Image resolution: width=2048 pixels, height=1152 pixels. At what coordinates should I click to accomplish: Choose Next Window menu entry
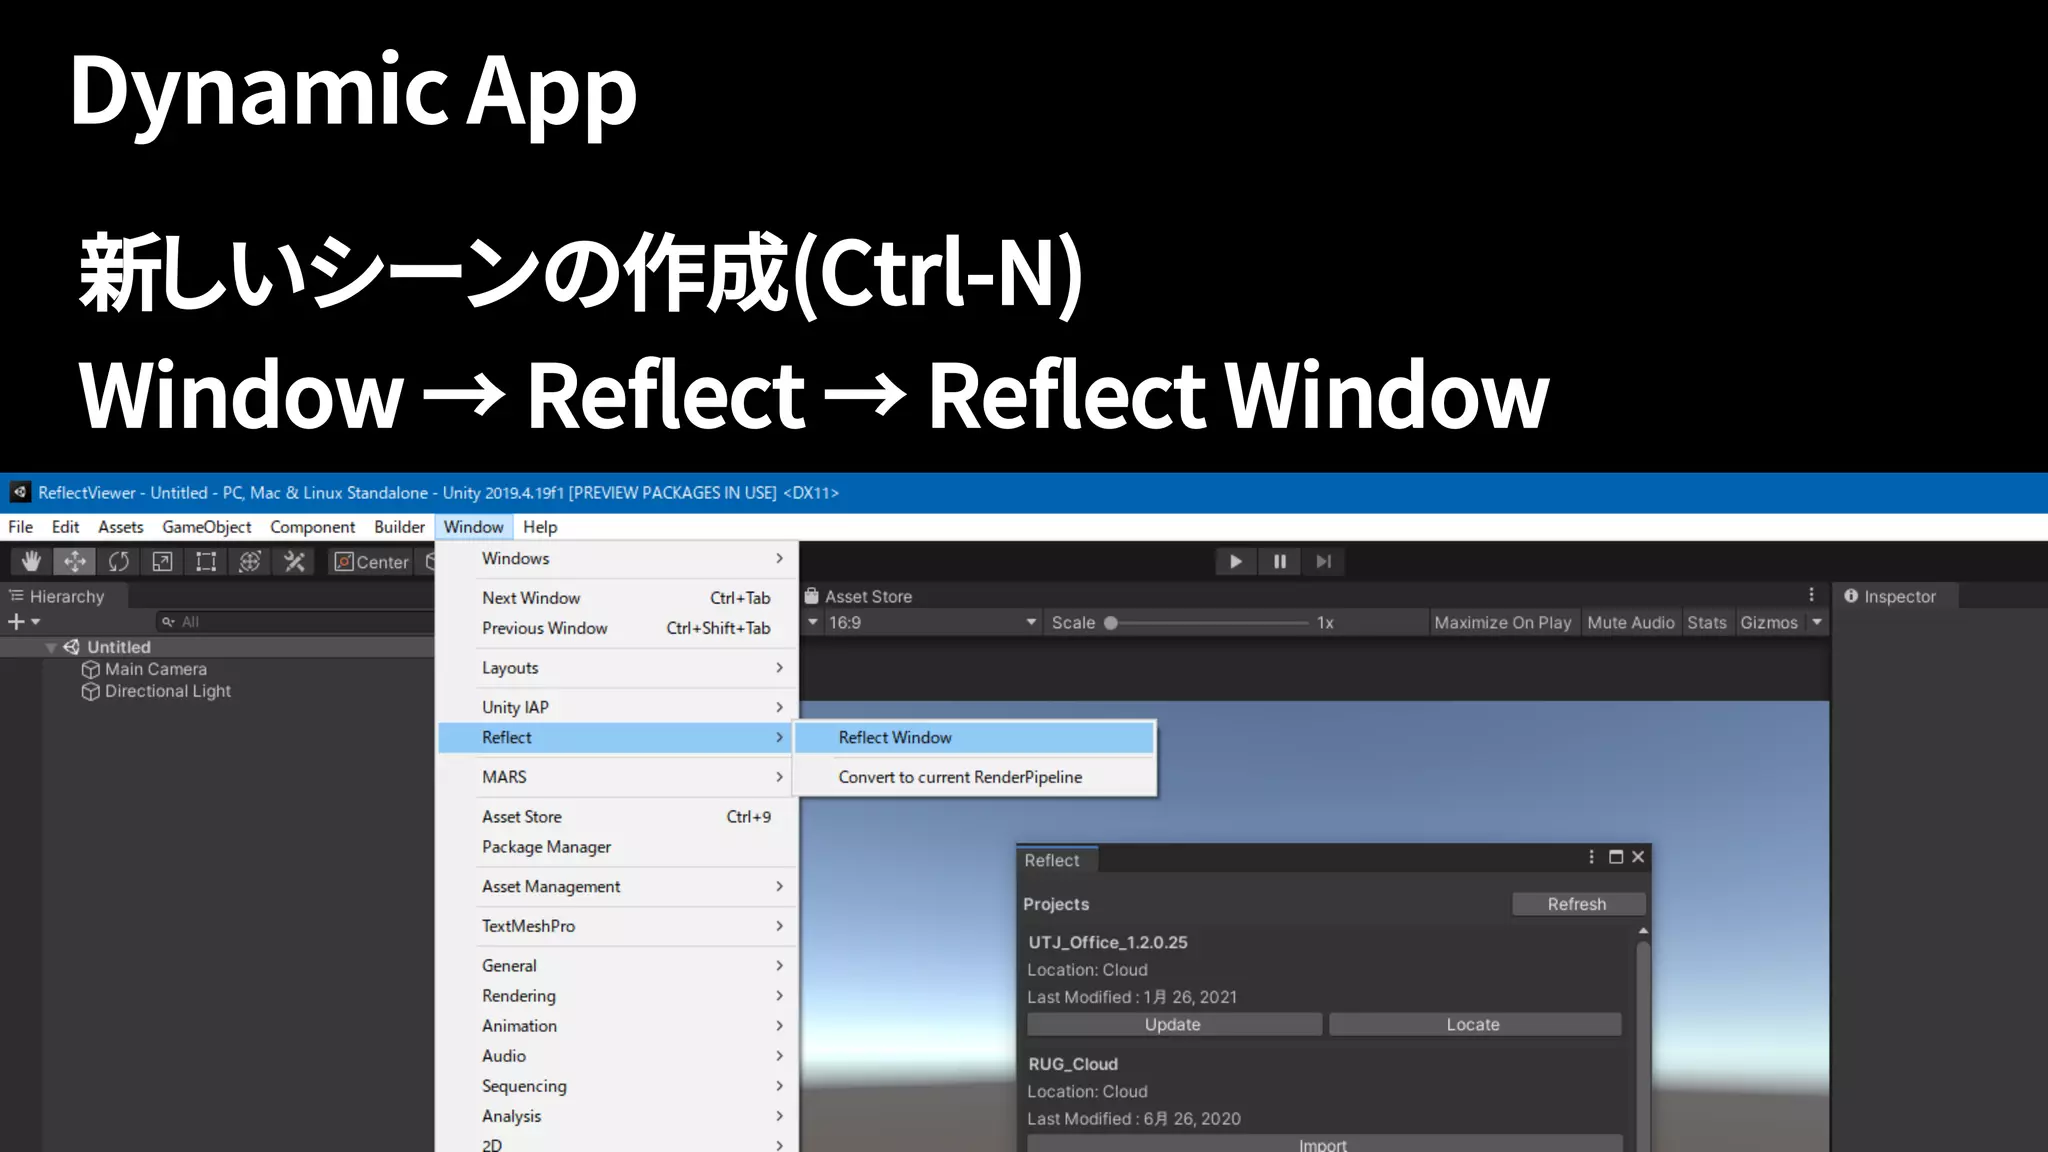[618, 598]
